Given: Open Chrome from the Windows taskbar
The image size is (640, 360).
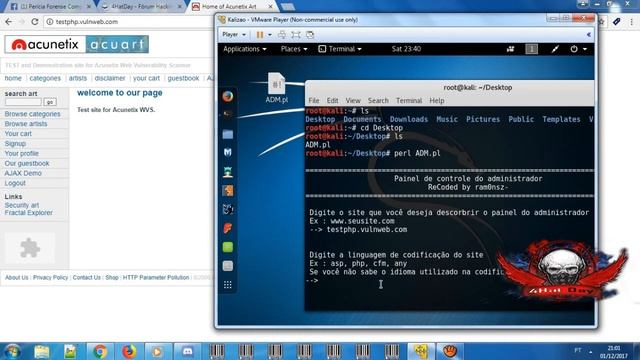Looking at the screenshot, I should click(100, 351).
